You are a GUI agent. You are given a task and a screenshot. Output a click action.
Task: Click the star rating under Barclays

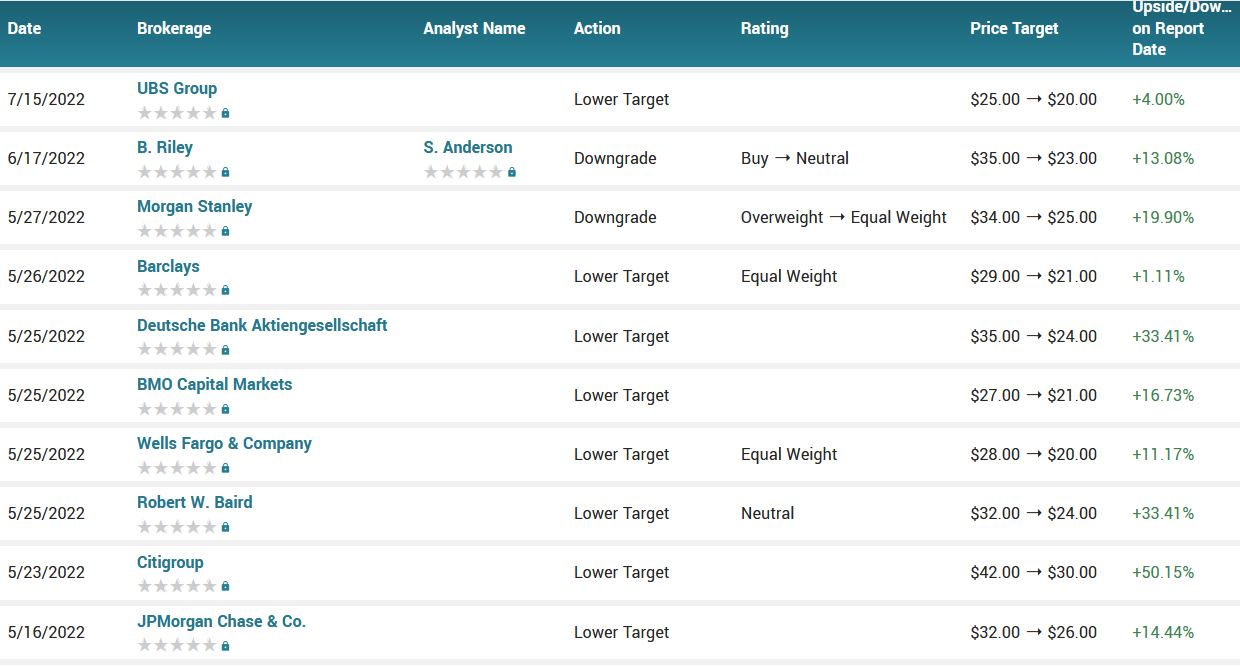(x=177, y=290)
